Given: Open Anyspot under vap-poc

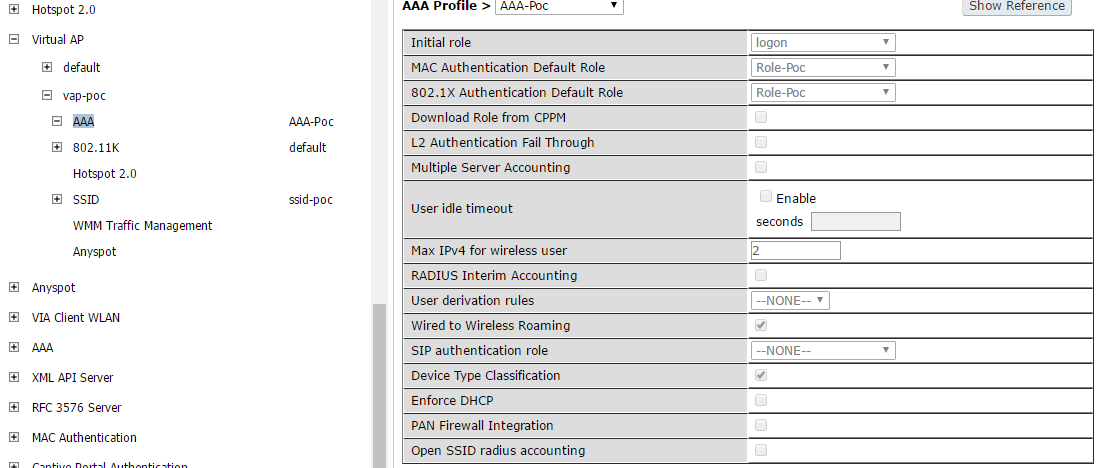Looking at the screenshot, I should pyautogui.click(x=94, y=252).
